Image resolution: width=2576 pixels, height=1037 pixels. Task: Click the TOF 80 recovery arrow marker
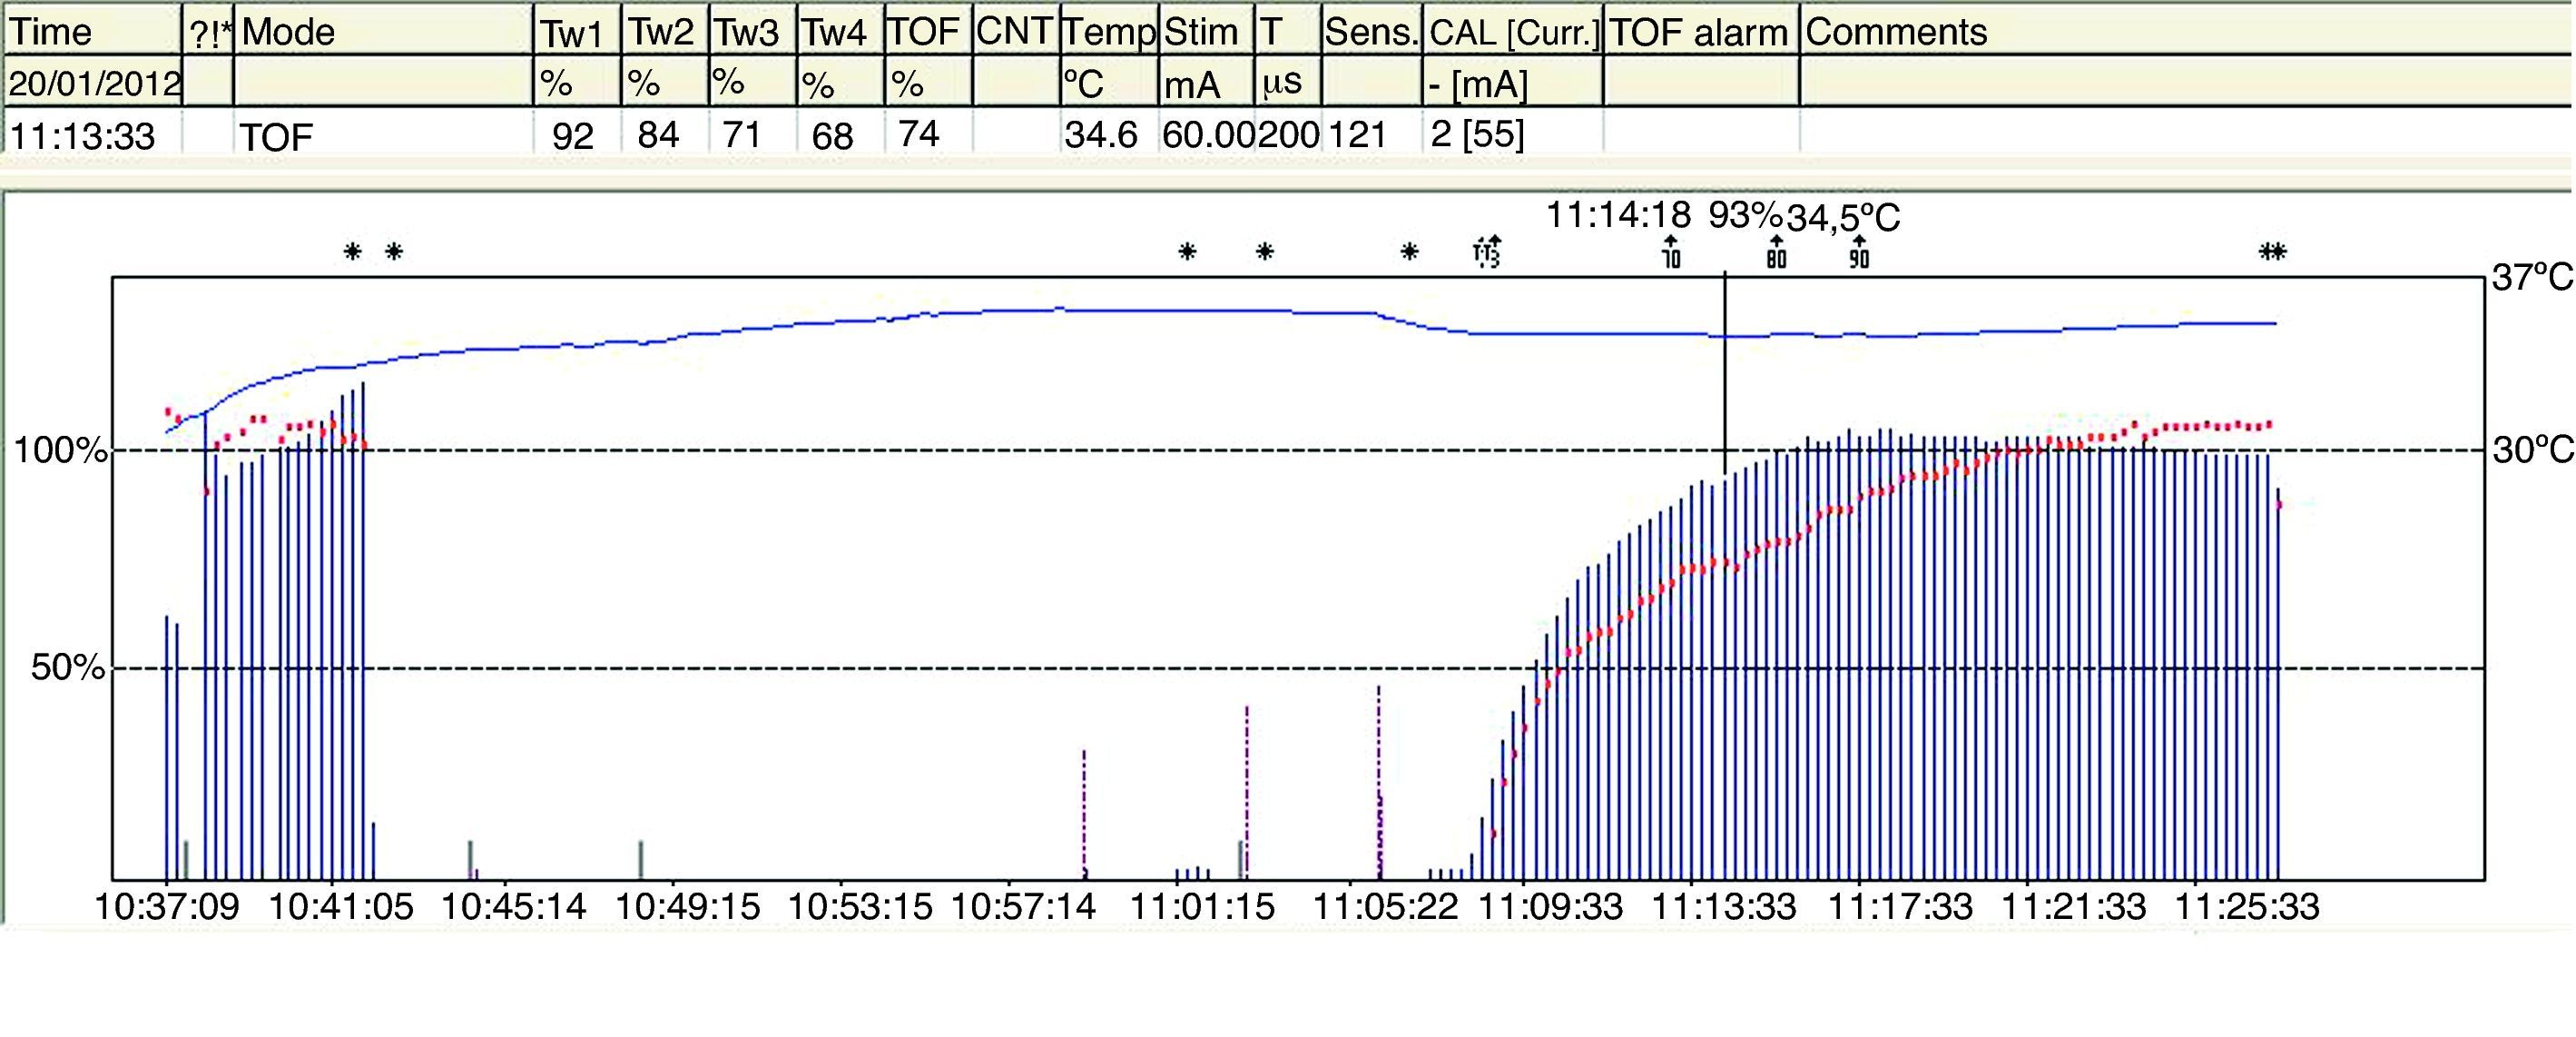pos(1776,252)
